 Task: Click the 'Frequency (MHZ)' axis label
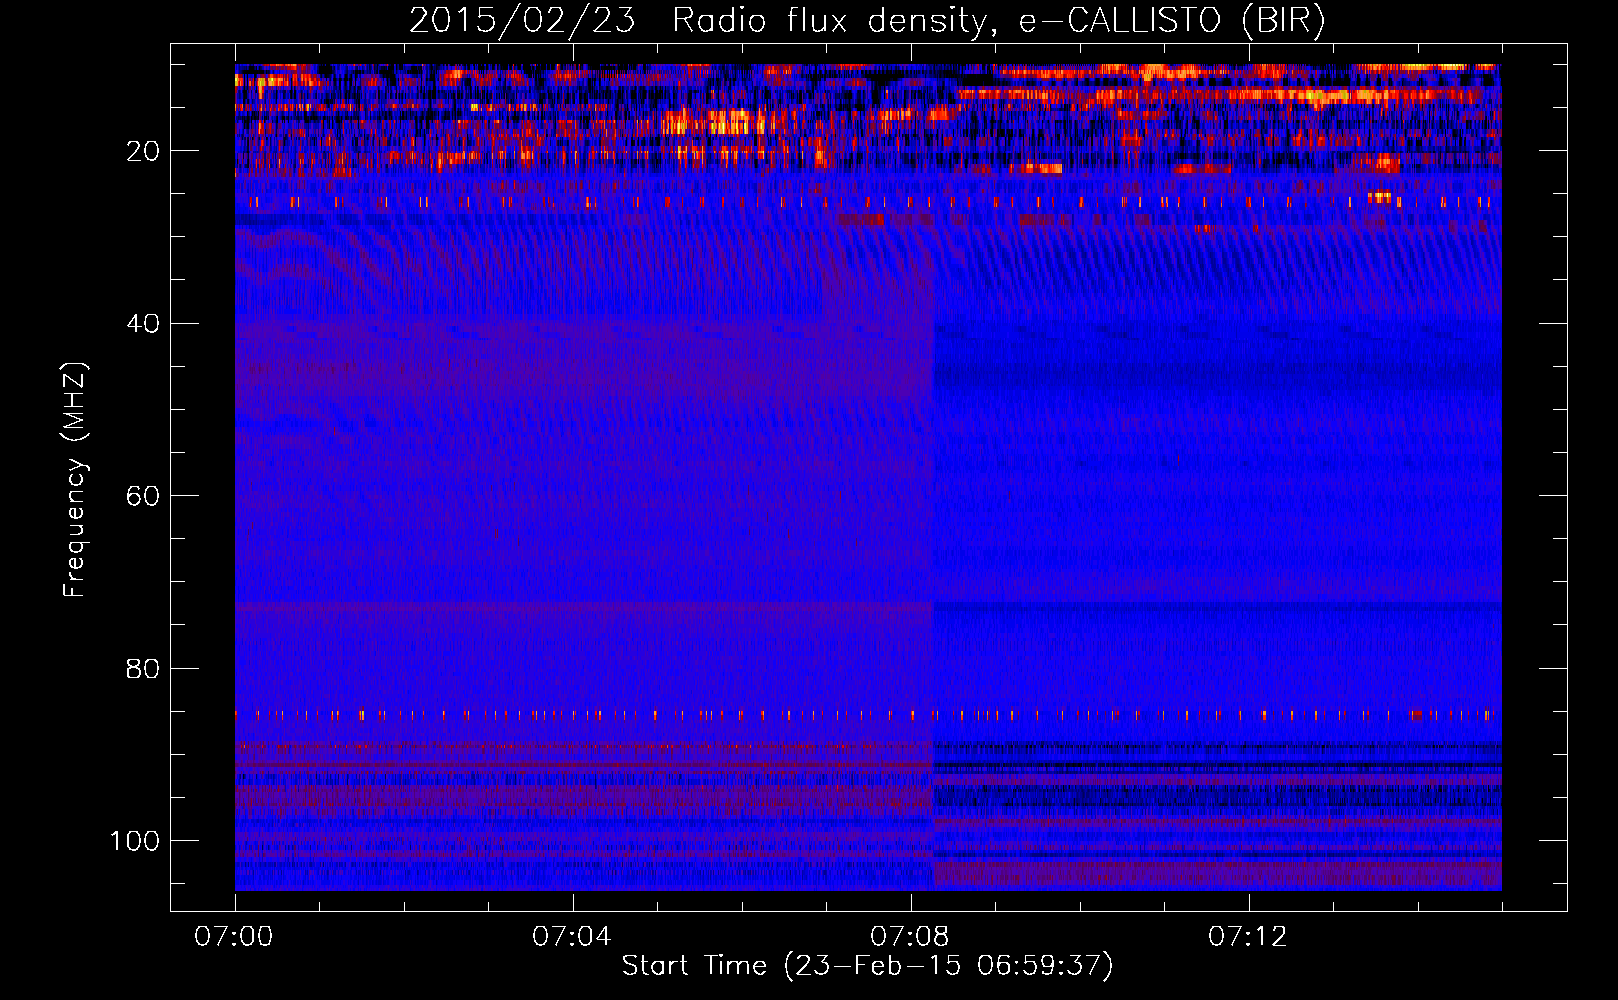tap(75, 480)
